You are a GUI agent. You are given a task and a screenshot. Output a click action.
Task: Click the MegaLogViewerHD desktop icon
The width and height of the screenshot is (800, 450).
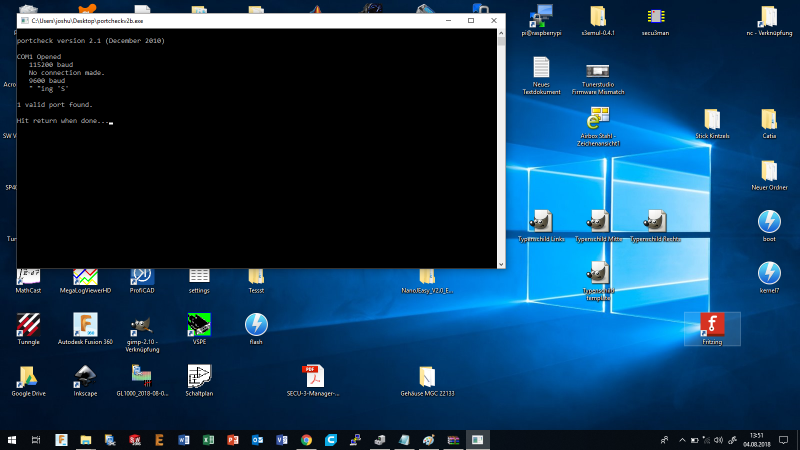[x=86, y=276]
